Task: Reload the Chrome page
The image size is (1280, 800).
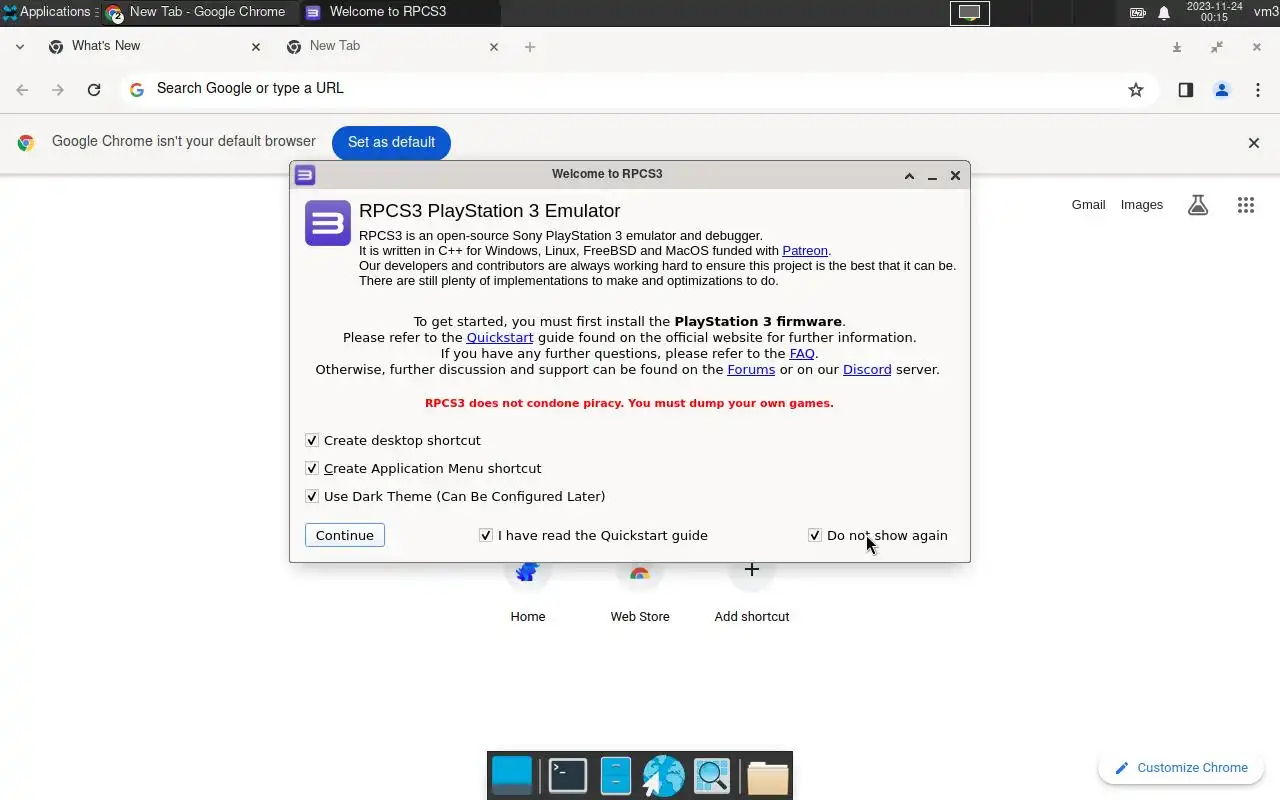Action: pos(94,89)
